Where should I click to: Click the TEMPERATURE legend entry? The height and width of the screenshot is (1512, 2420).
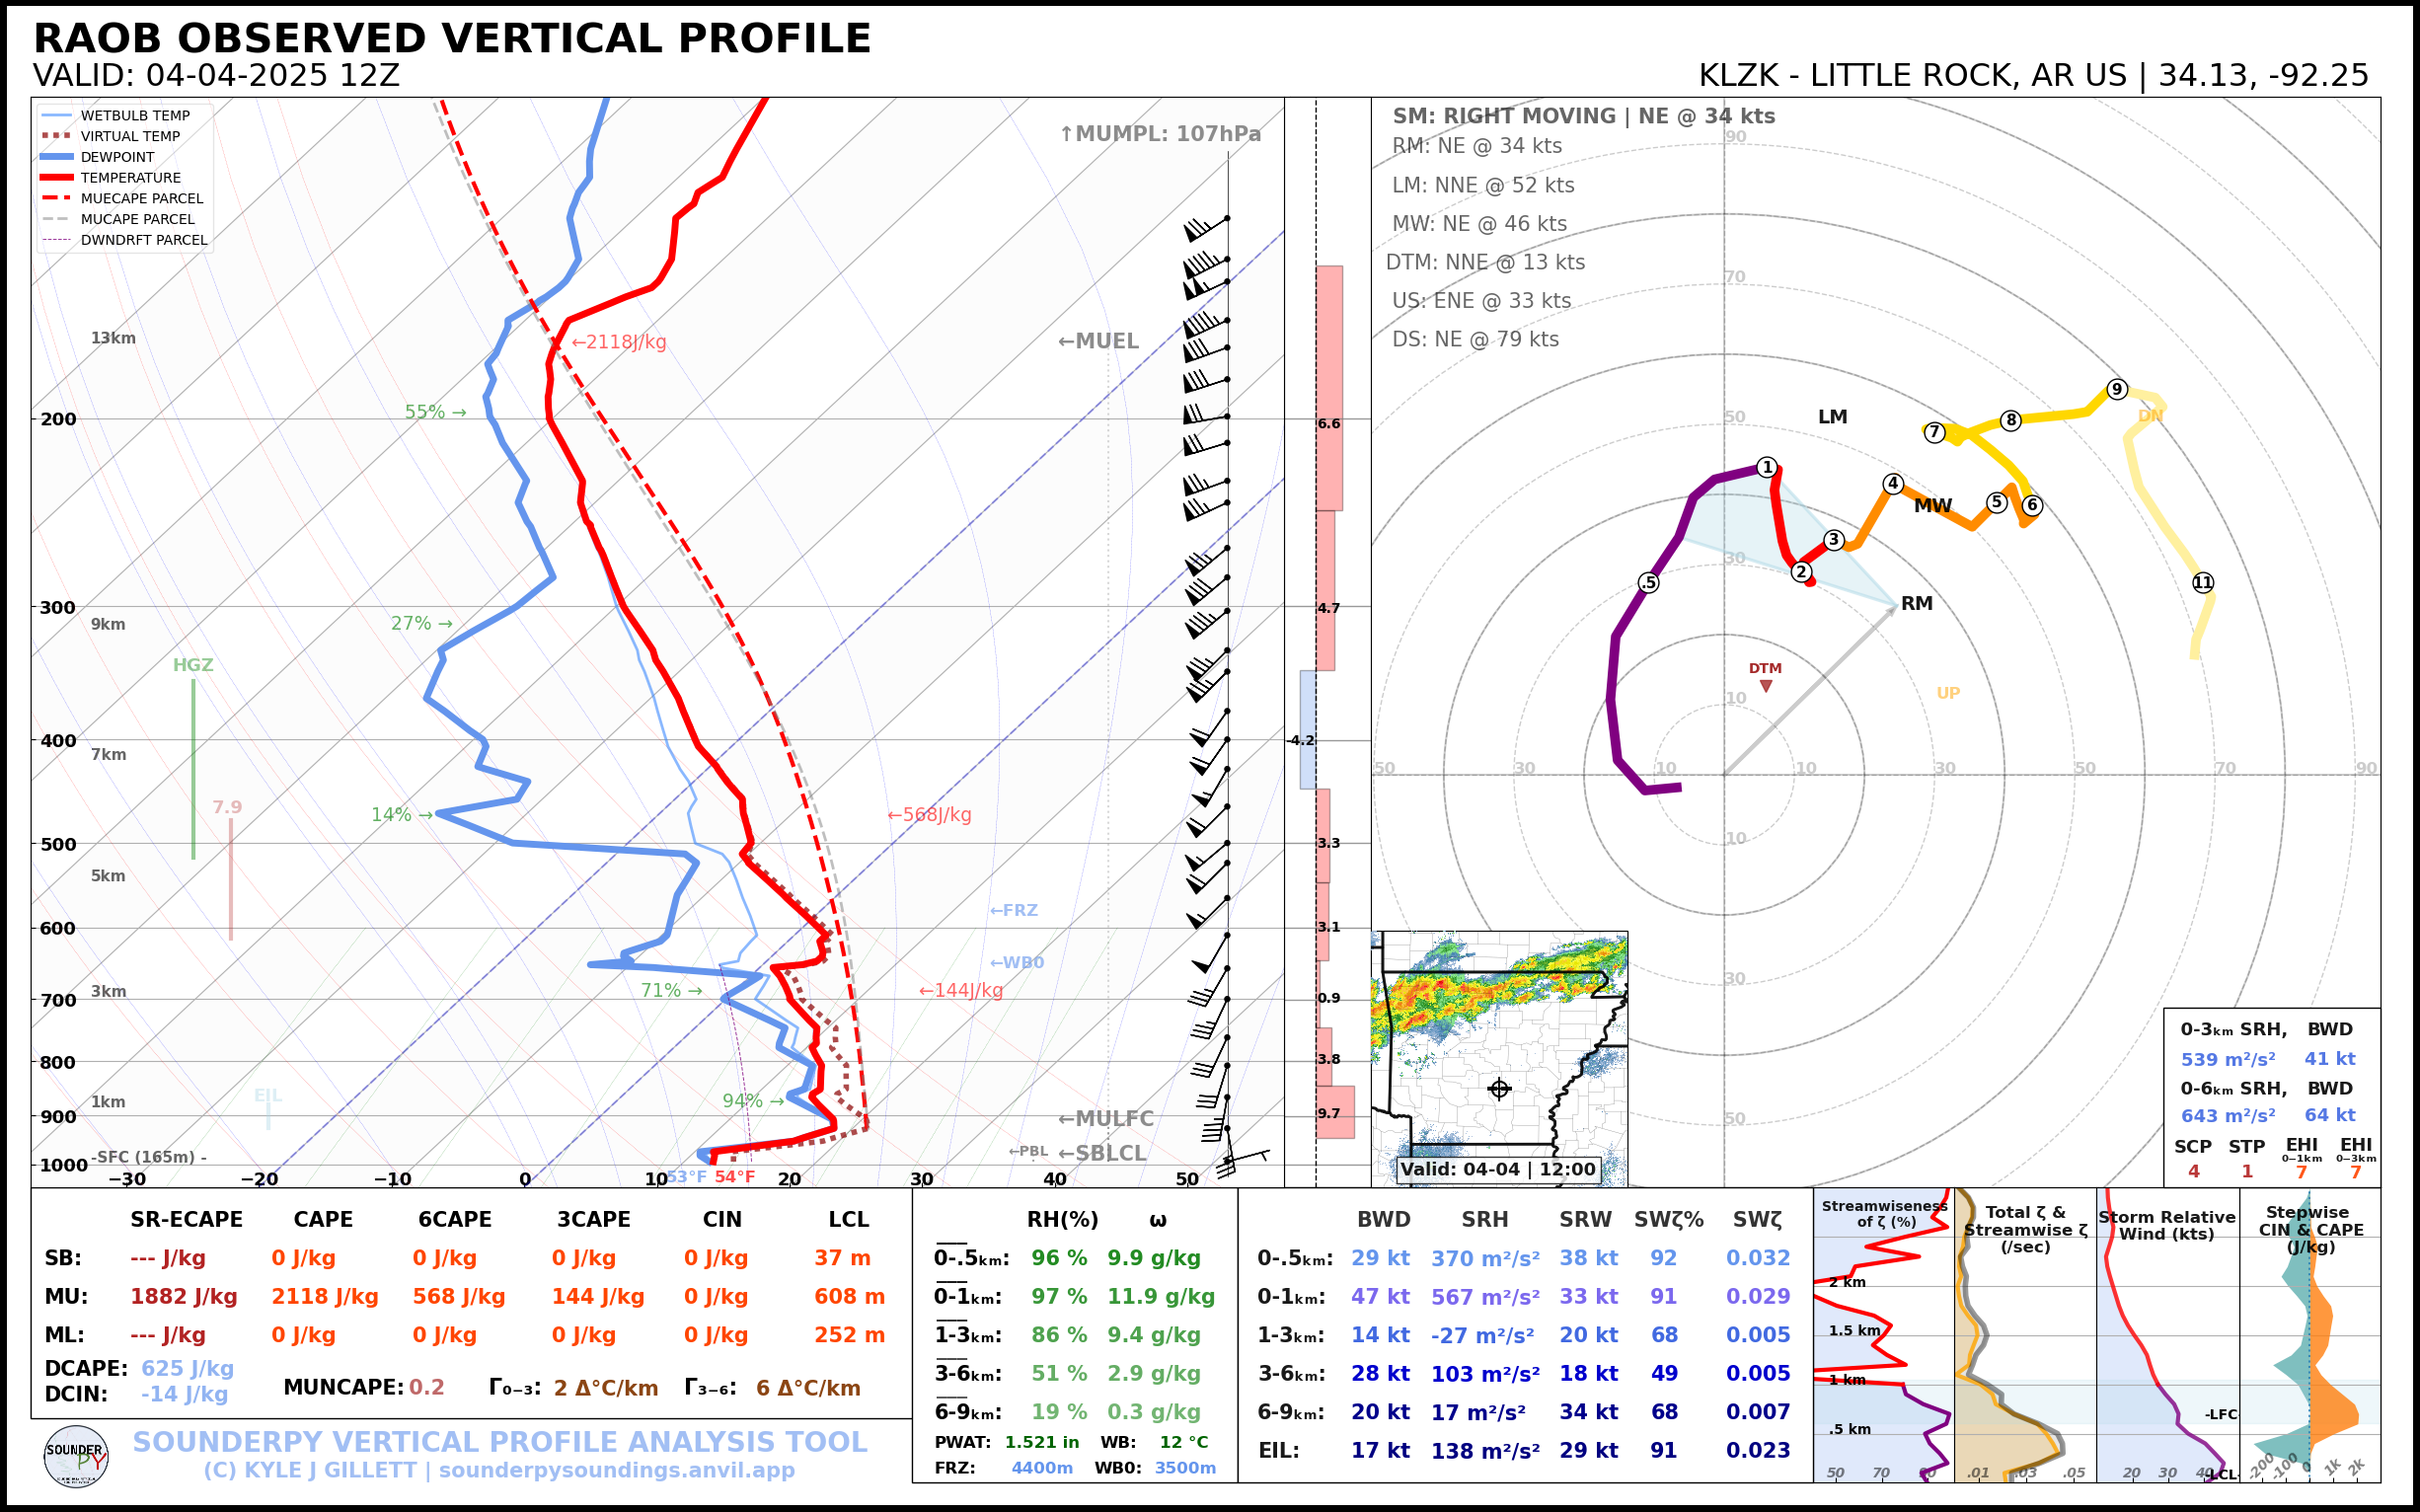(x=130, y=177)
